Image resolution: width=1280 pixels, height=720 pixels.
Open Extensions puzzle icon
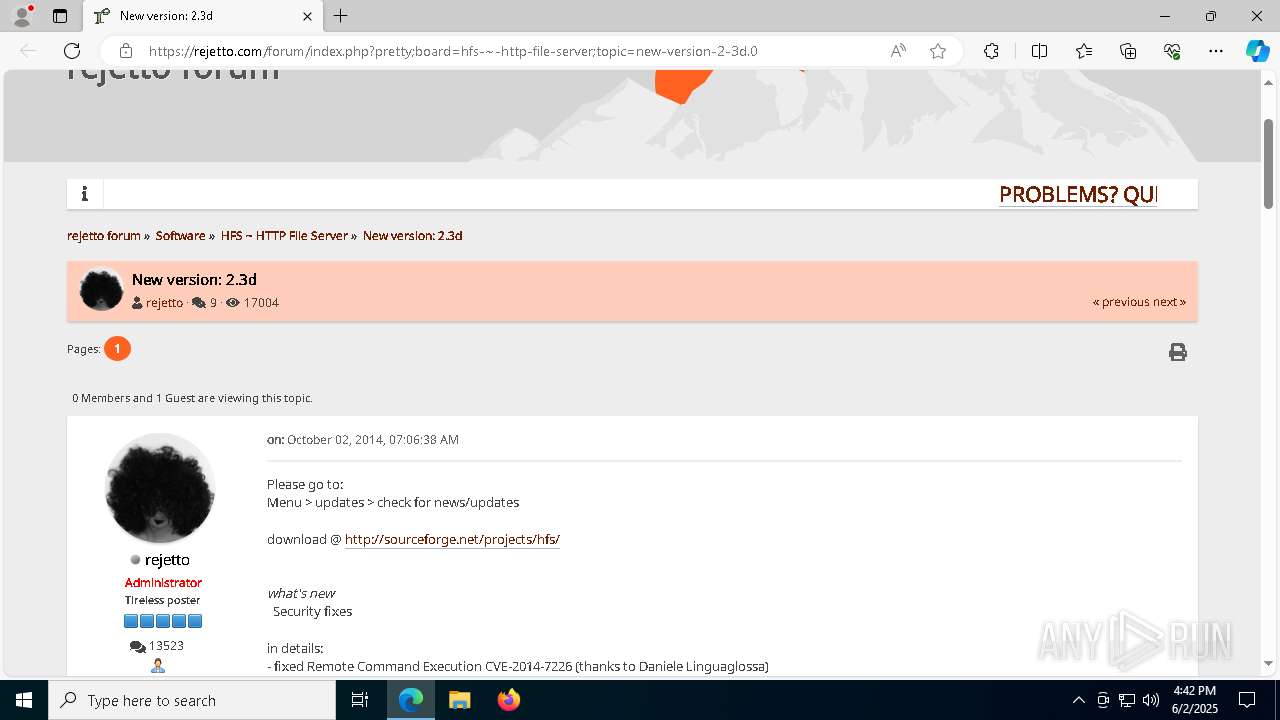pyautogui.click(x=991, y=51)
